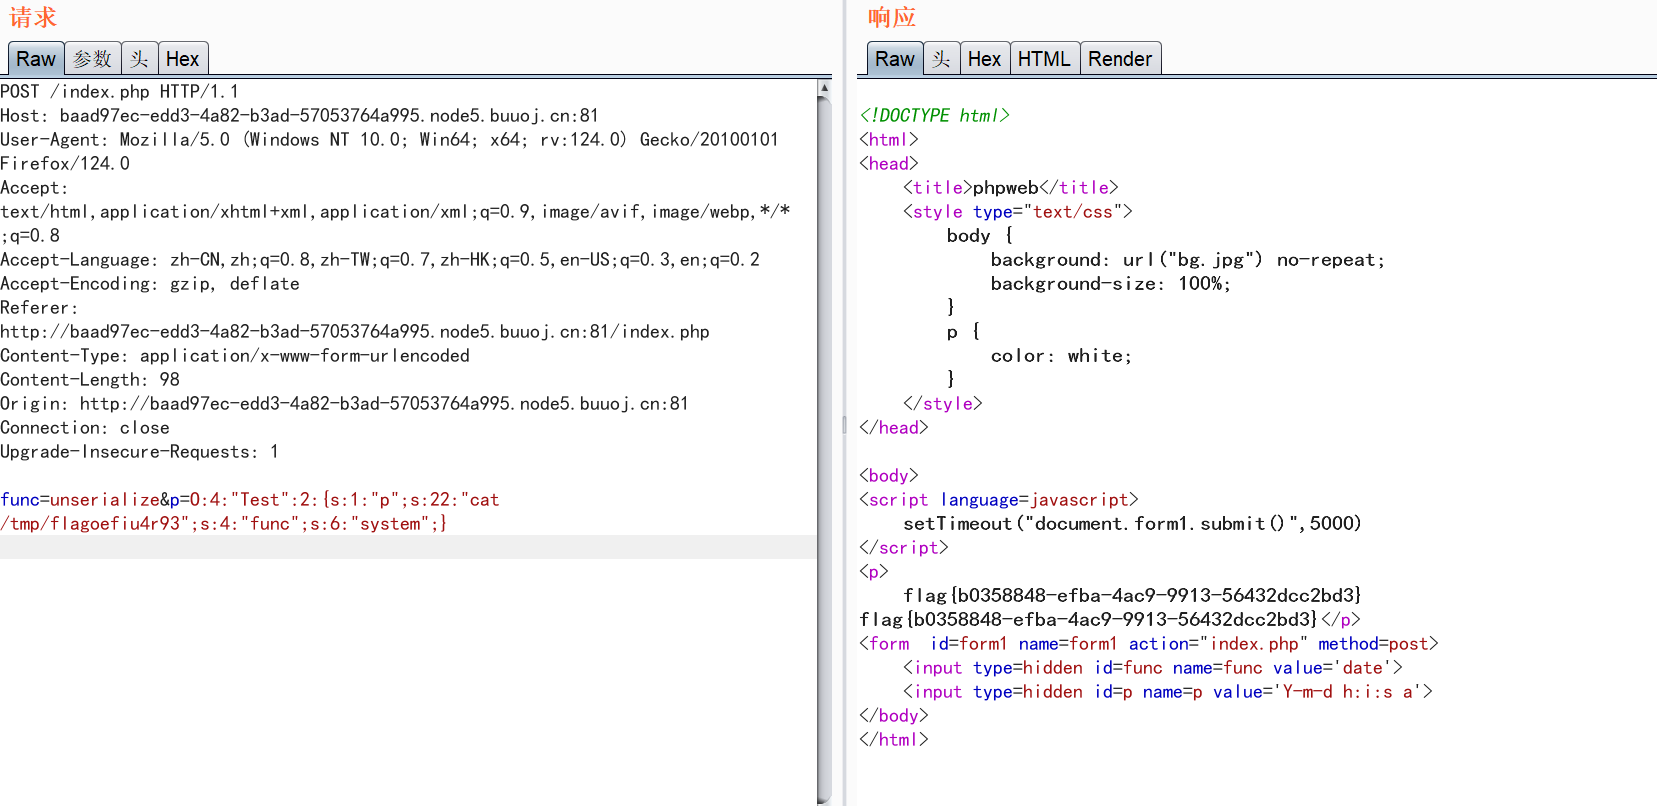Open the response Render tab

[x=1120, y=59]
